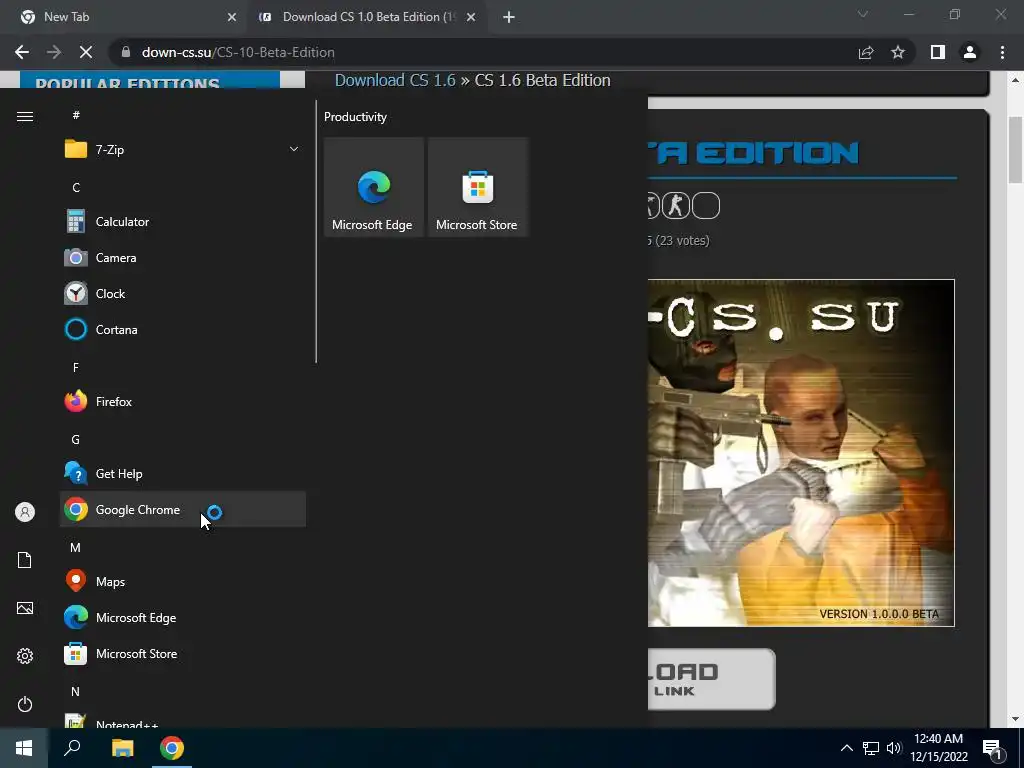The width and height of the screenshot is (1024, 768).
Task: Click the N section header
Action: 76,692
